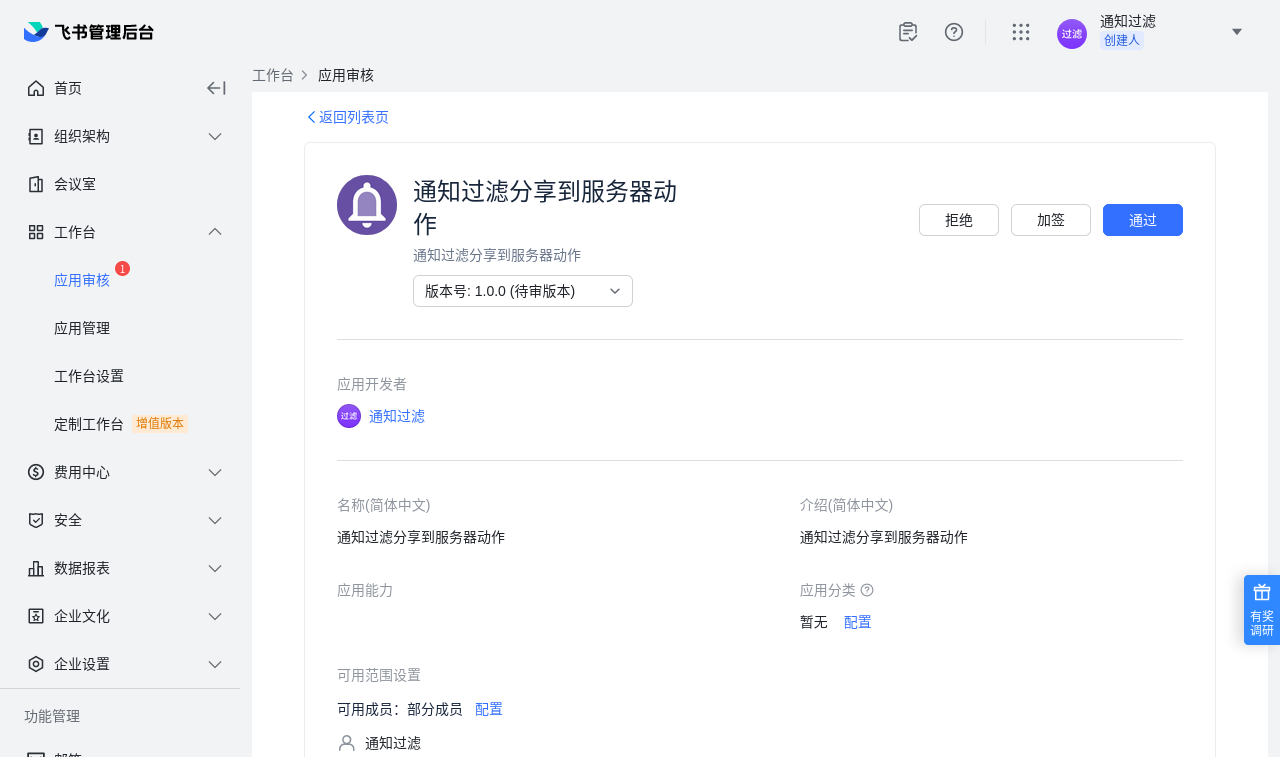Expand the 组织架构 menu chevron
Image resolution: width=1280 pixels, height=757 pixels.
[215, 136]
